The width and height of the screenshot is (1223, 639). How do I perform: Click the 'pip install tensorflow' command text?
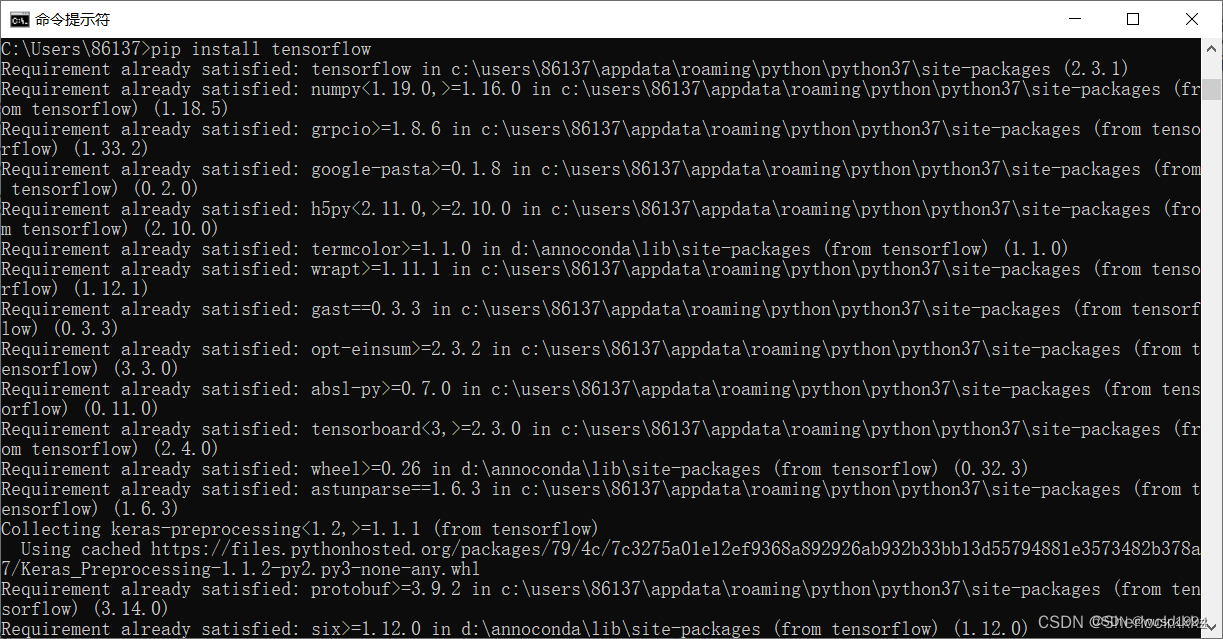261,49
